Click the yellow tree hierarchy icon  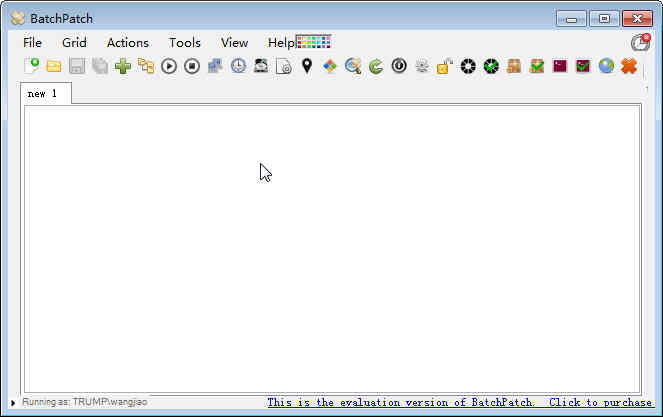(x=146, y=66)
